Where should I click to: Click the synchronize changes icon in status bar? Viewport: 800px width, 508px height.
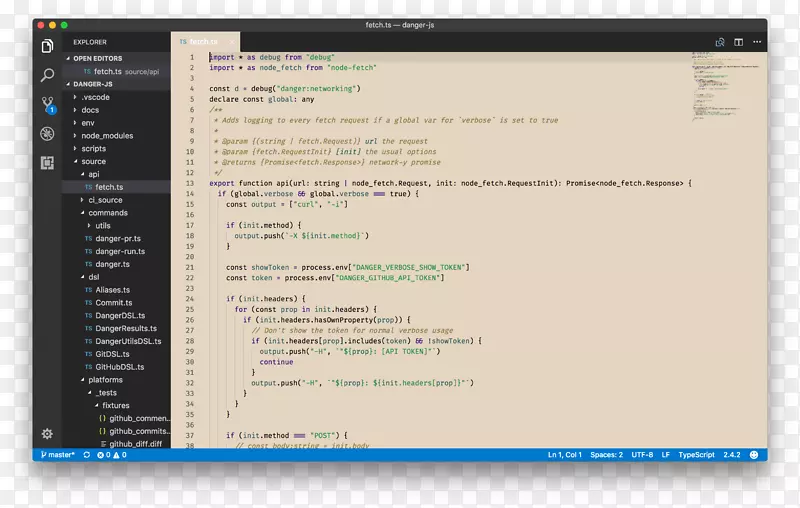(87, 455)
